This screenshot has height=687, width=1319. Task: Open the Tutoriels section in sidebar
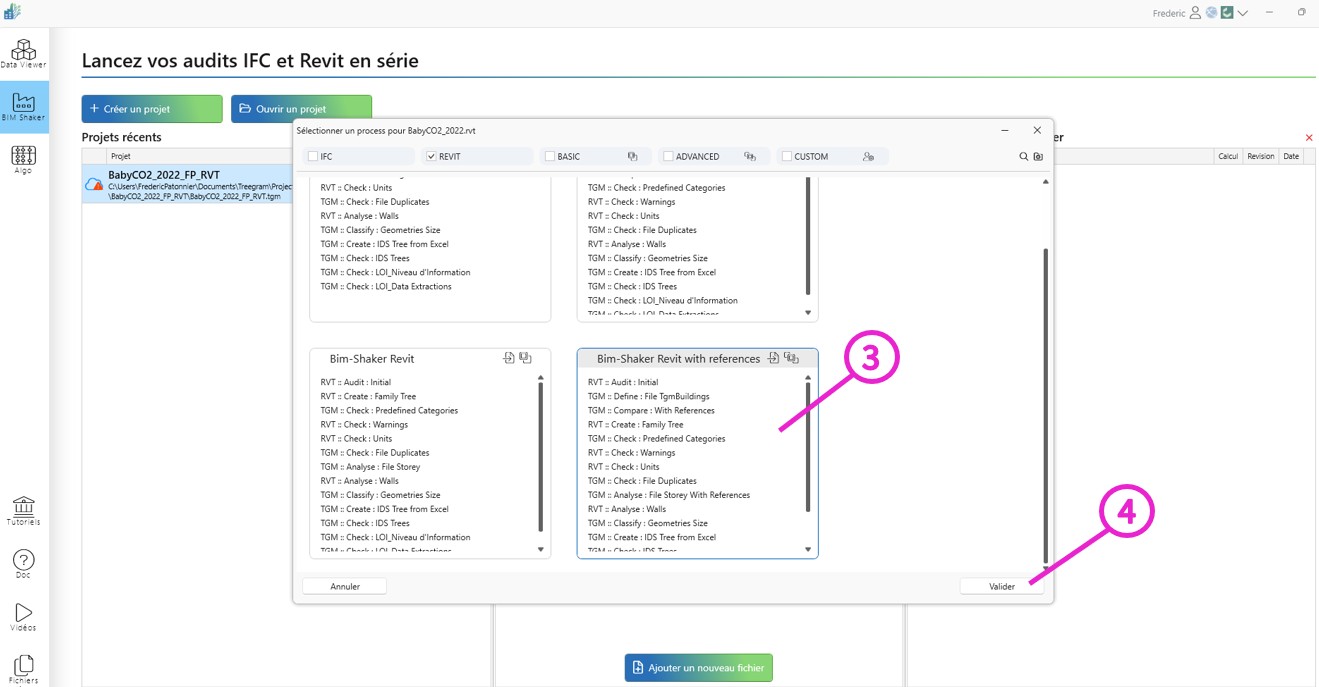(x=23, y=509)
